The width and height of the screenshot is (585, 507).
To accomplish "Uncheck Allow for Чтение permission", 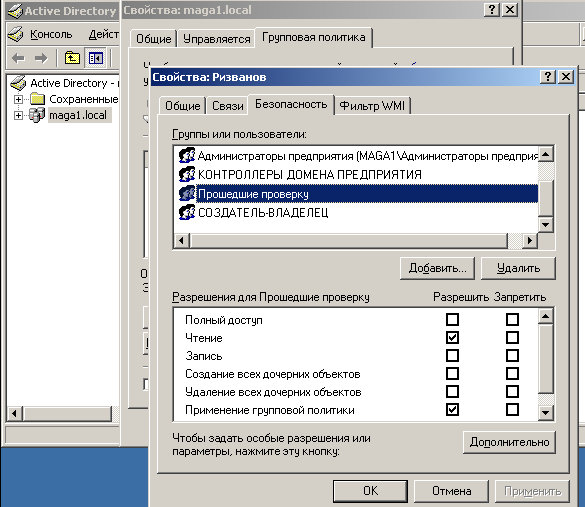I will click(452, 338).
